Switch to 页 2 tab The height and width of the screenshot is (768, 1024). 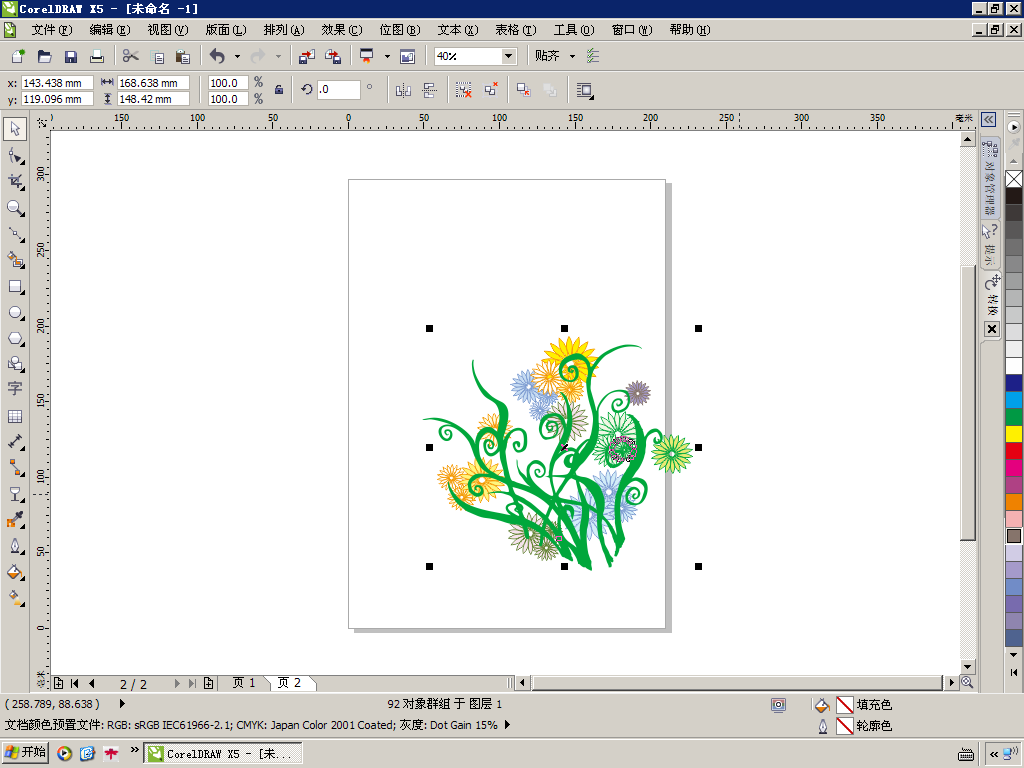click(289, 683)
